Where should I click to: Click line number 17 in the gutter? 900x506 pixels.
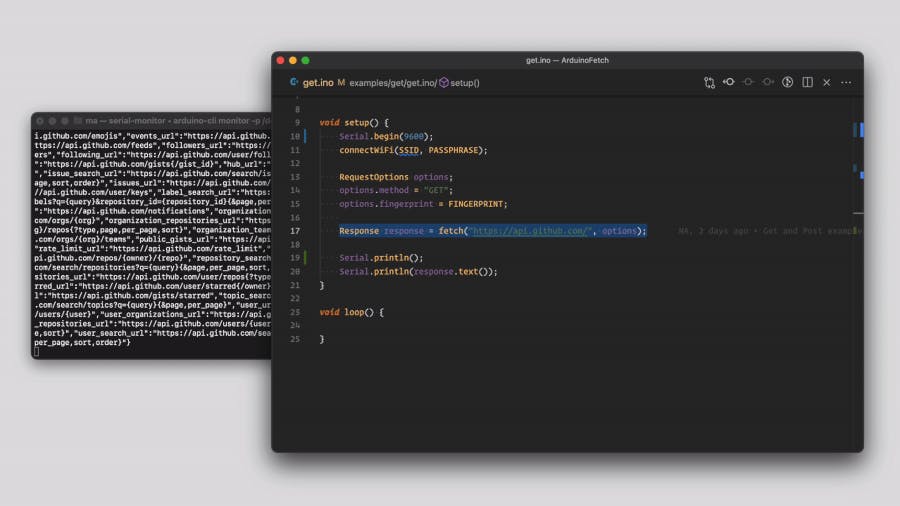(x=294, y=231)
